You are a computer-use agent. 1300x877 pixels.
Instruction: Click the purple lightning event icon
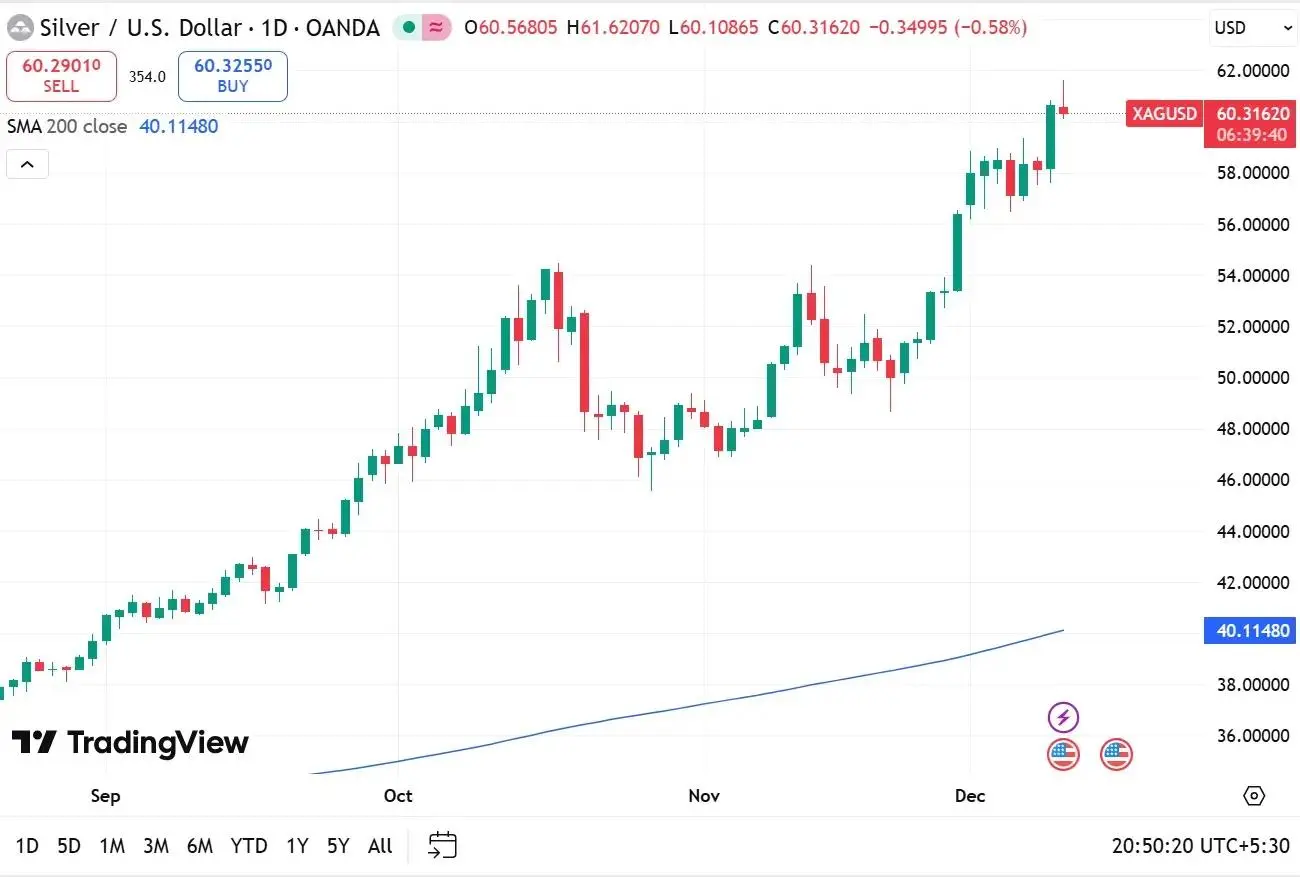click(x=1063, y=717)
